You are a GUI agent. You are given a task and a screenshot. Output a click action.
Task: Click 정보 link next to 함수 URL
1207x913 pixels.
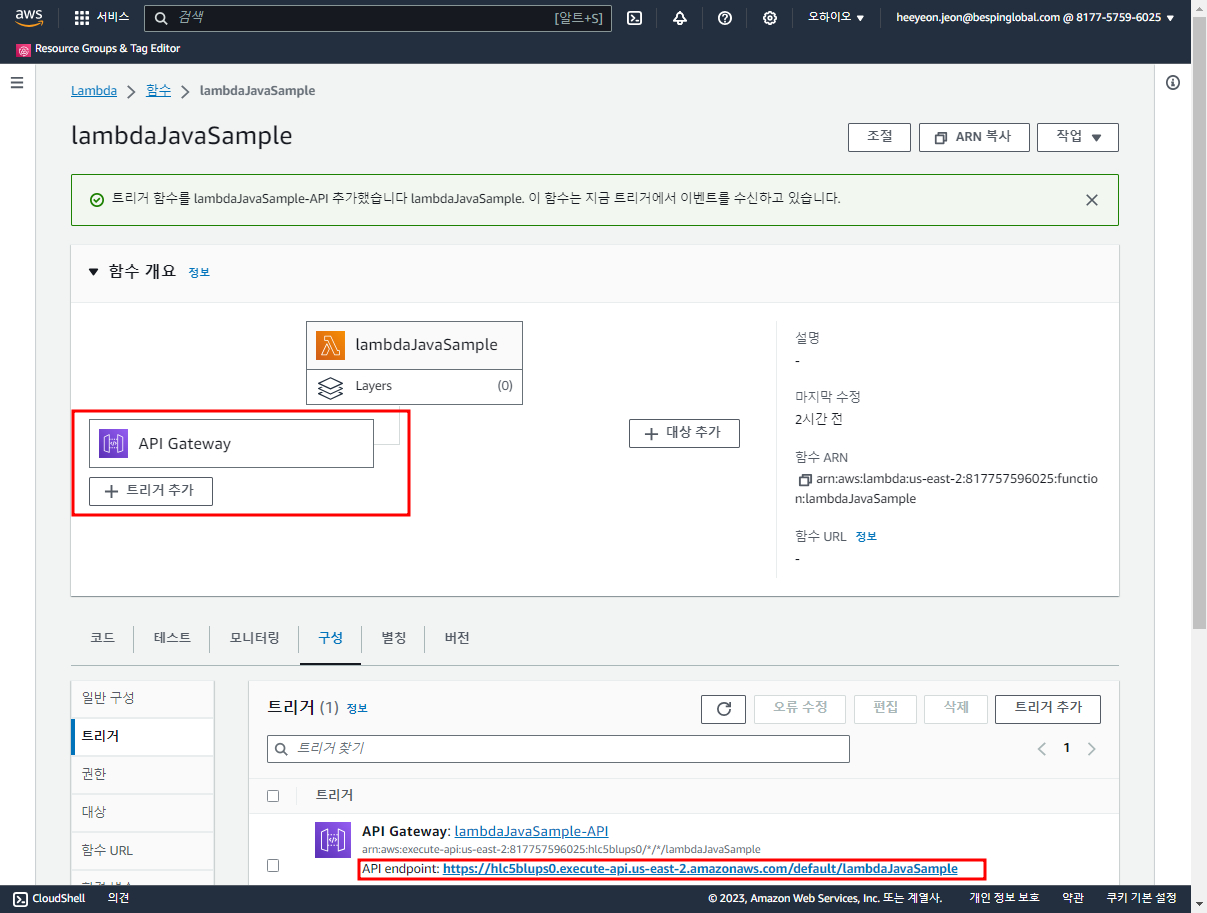(x=866, y=537)
